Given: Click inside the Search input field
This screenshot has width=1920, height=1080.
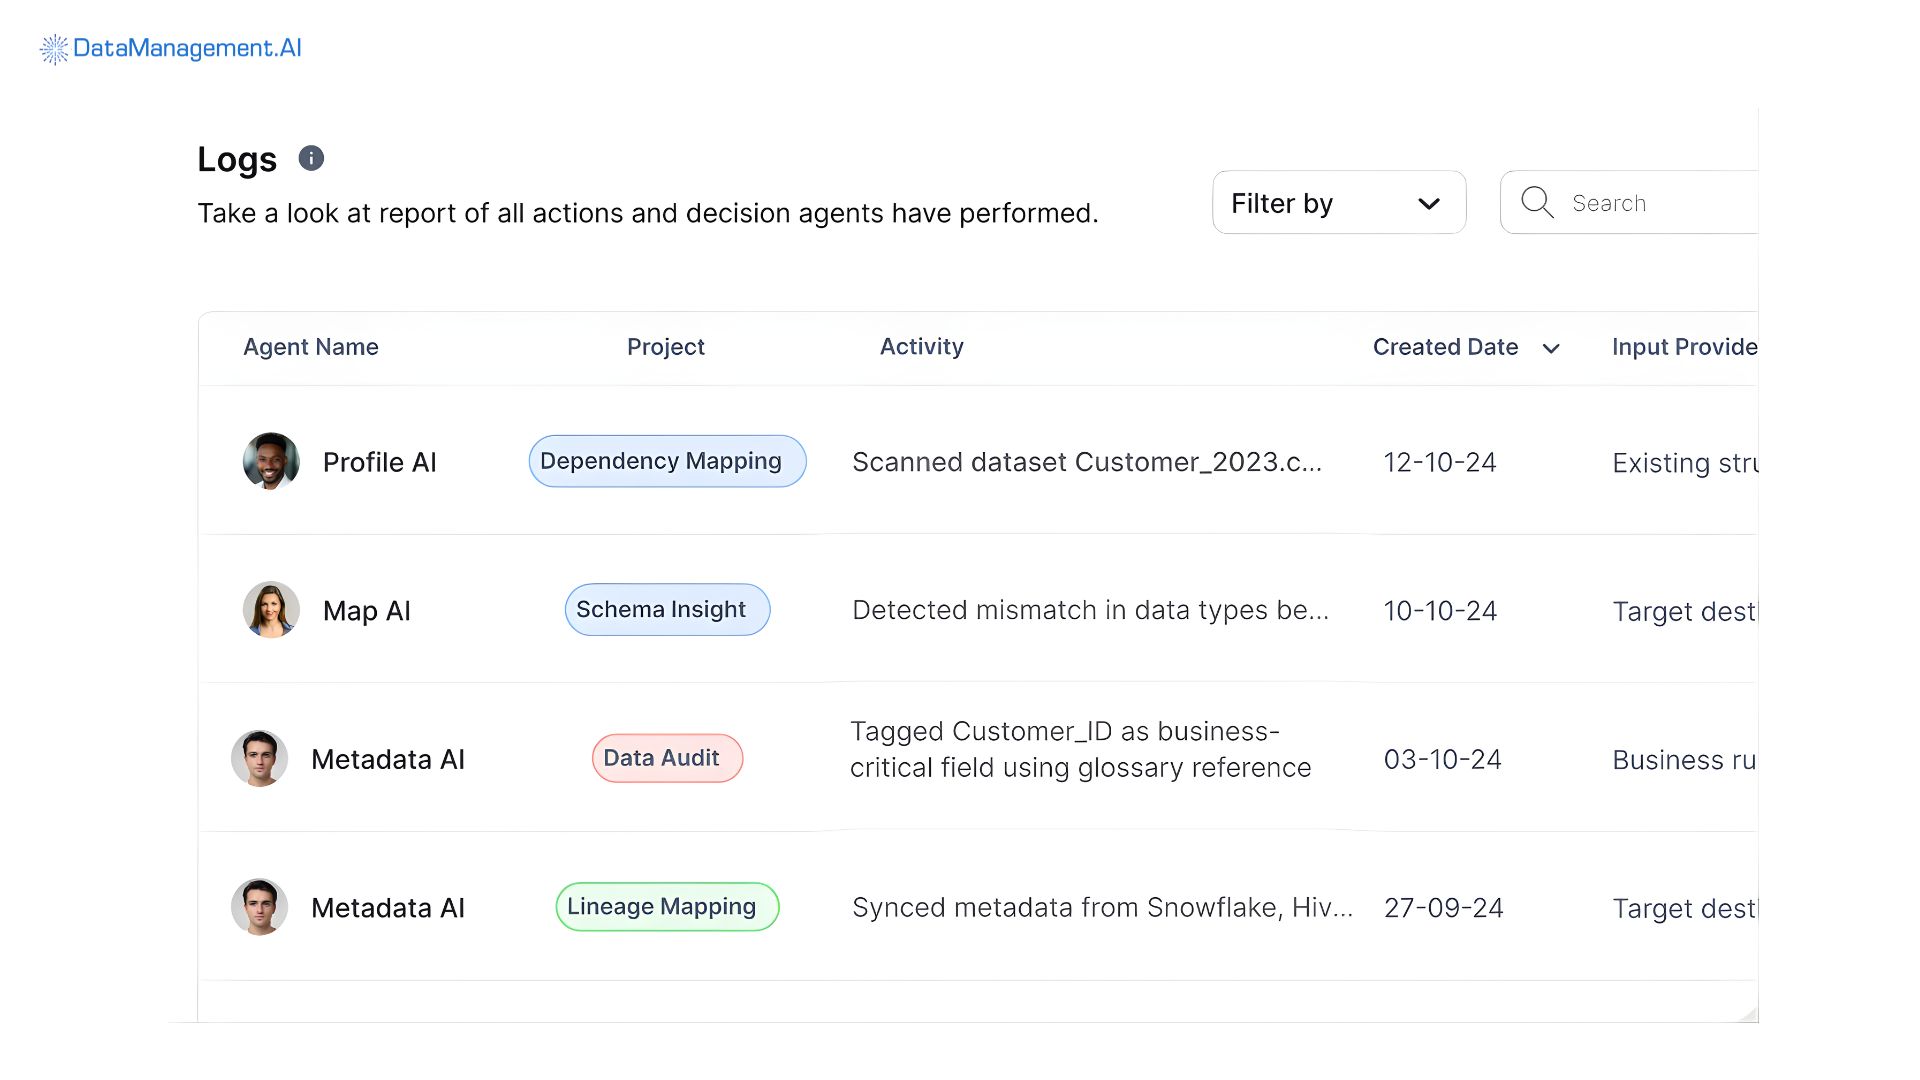Looking at the screenshot, I should coord(1650,202).
